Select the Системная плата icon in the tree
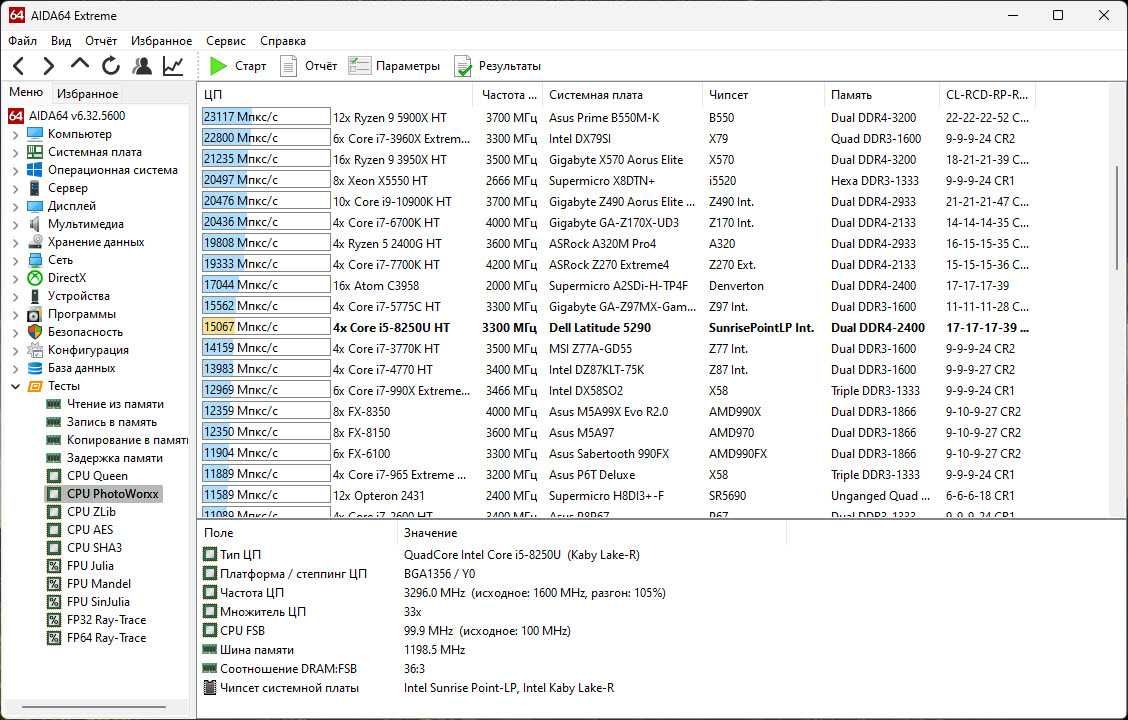 [x=35, y=152]
